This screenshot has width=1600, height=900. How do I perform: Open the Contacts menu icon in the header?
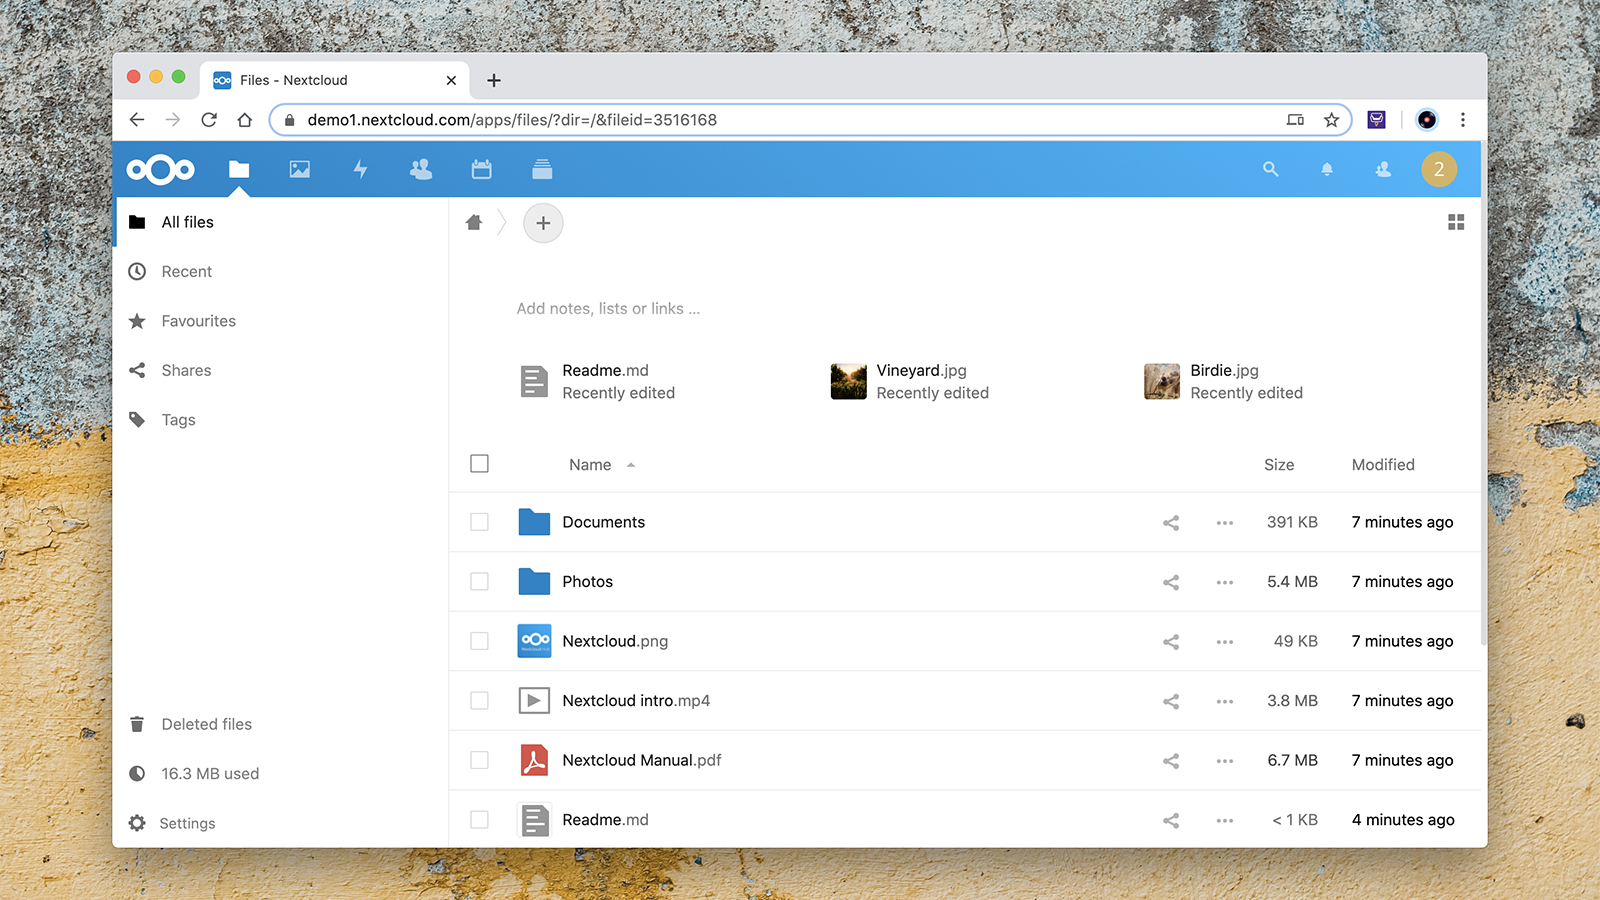(x=1383, y=169)
